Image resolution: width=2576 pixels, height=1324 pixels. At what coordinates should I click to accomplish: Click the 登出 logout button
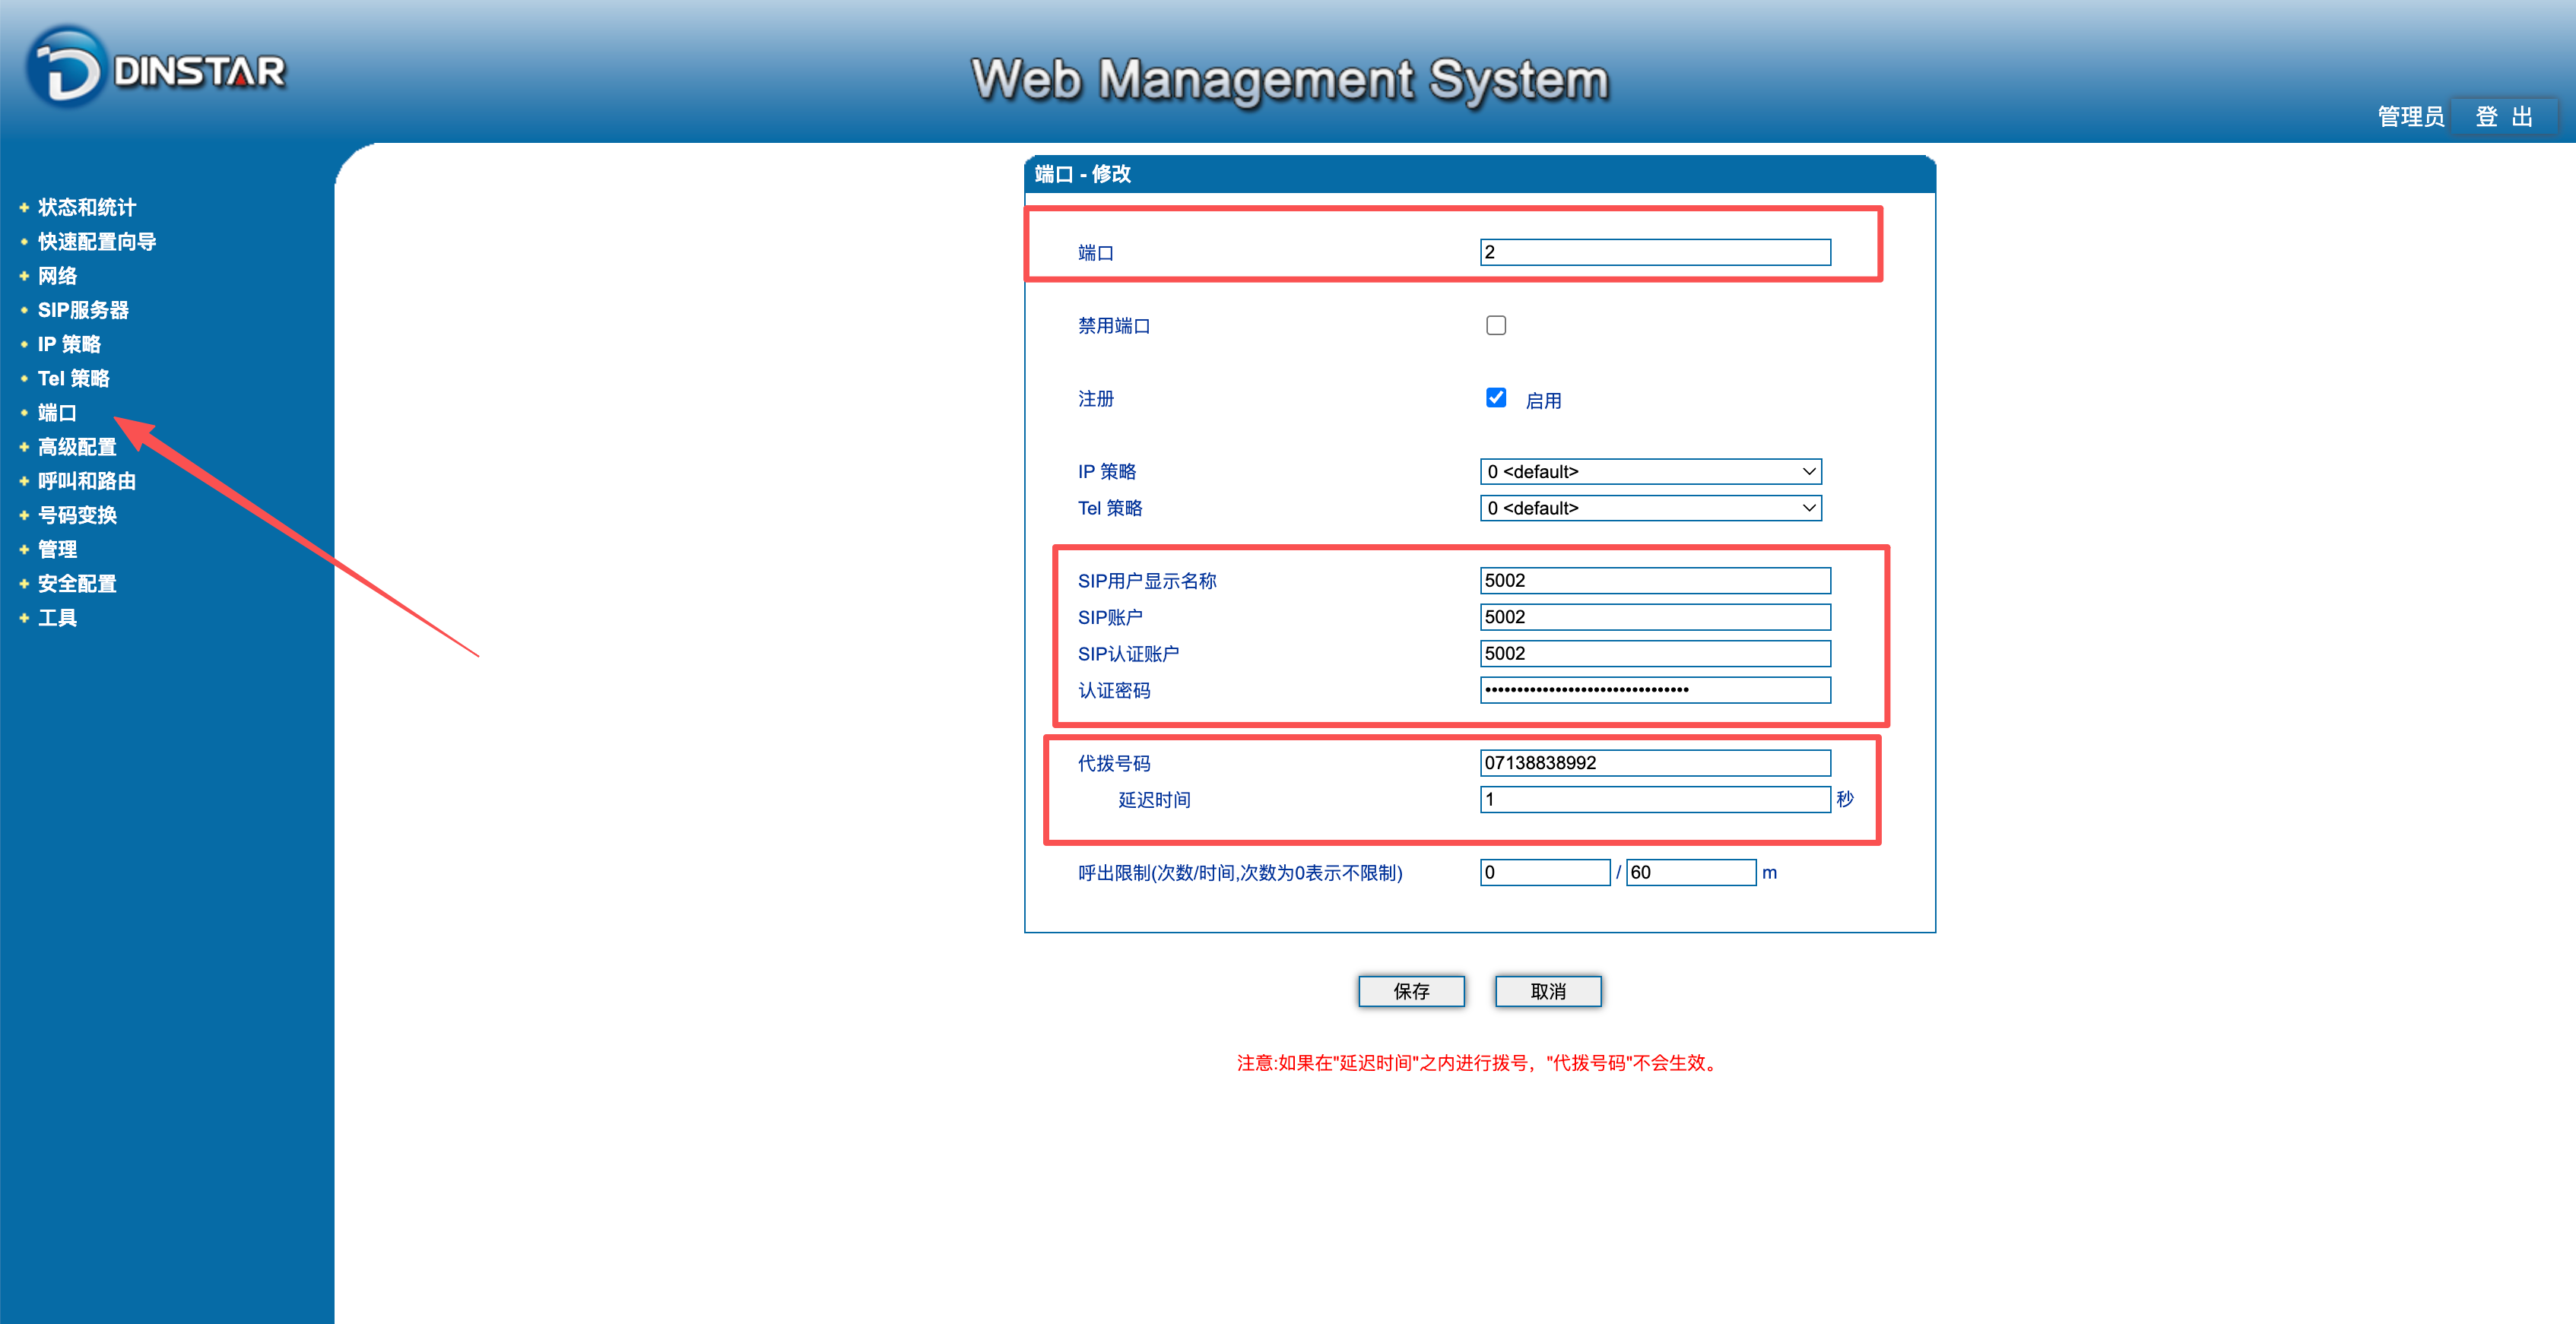tap(2504, 117)
